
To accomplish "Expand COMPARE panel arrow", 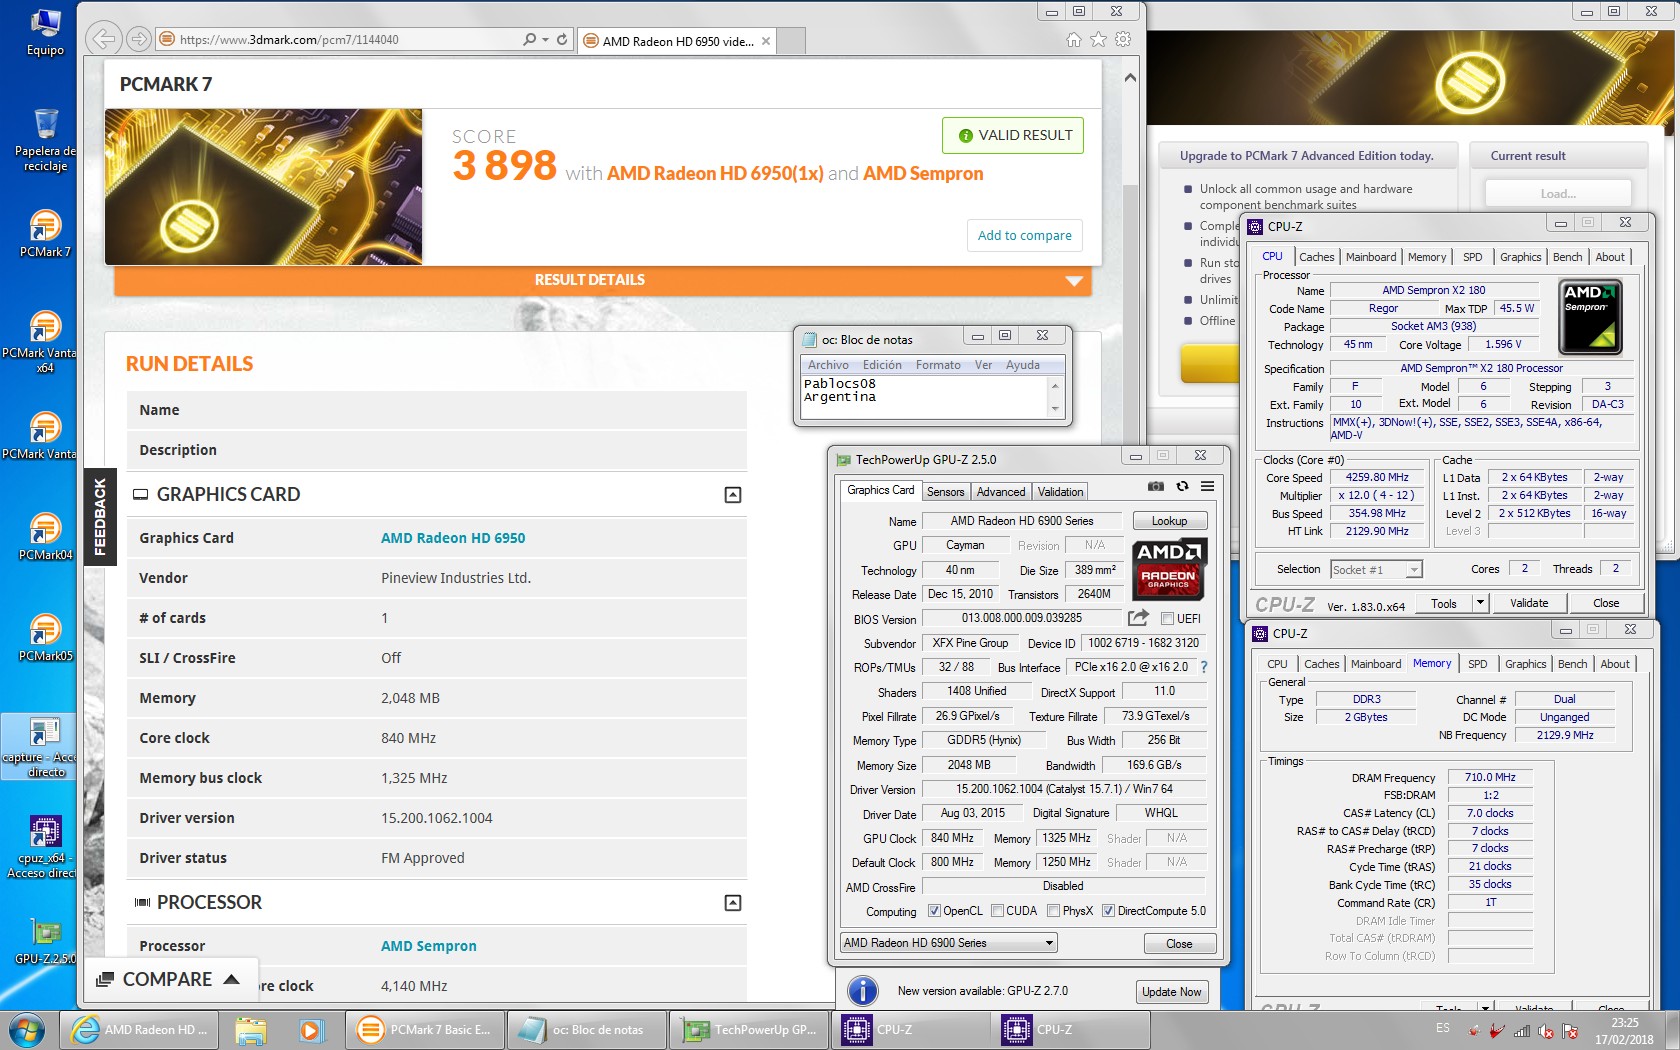I will [231, 979].
